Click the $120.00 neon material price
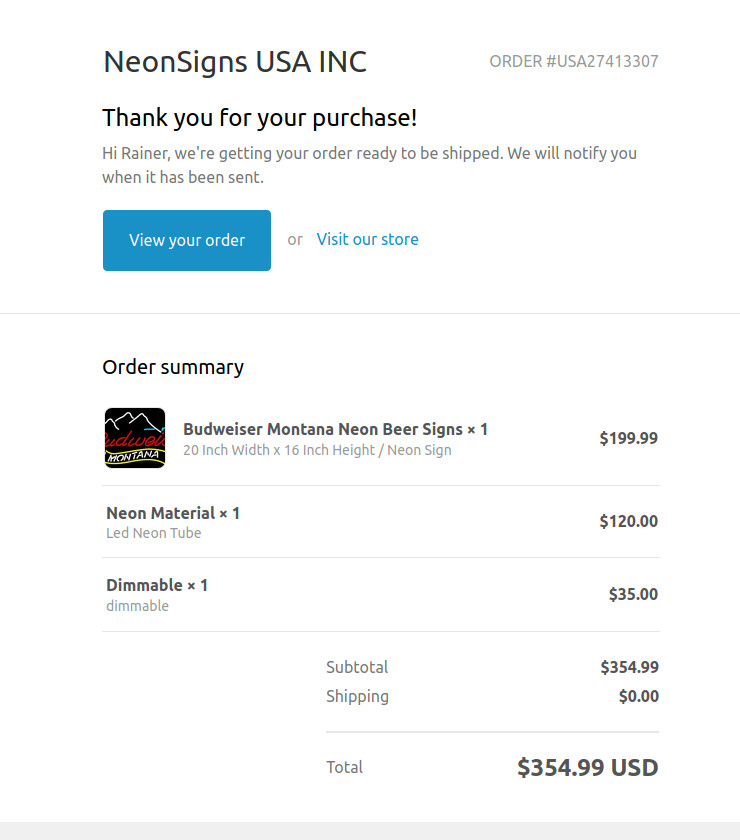The image size is (740, 840). [x=628, y=521]
